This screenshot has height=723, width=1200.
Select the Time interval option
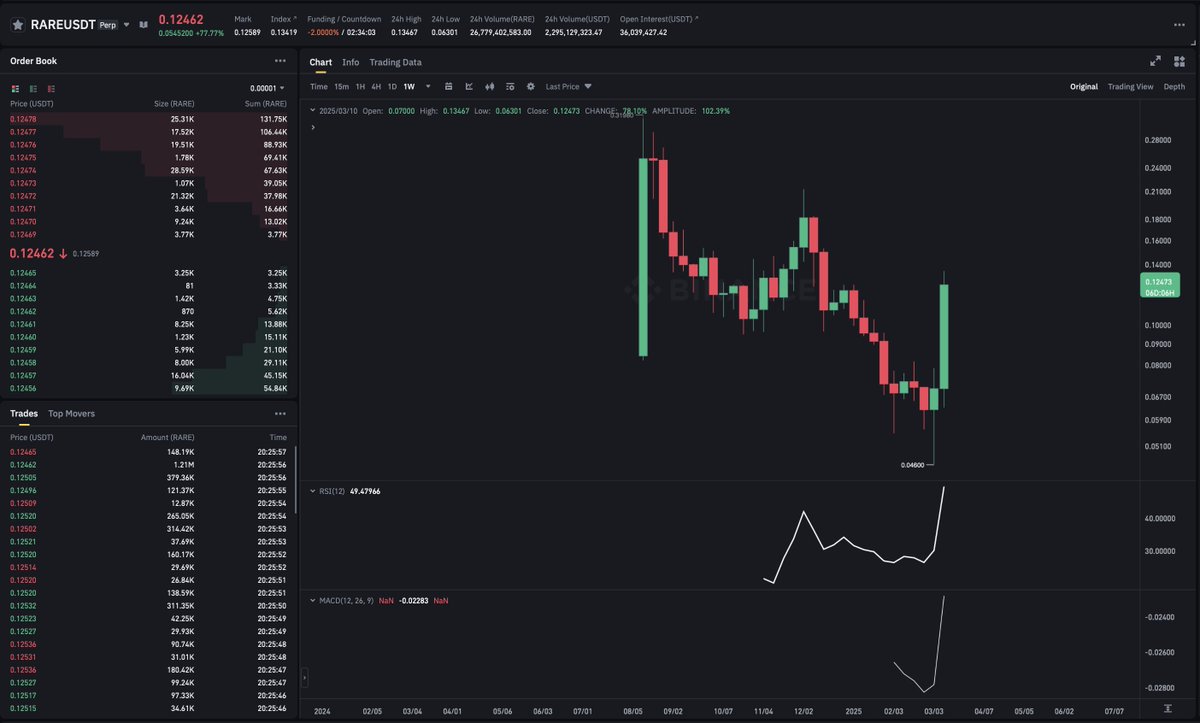318,87
